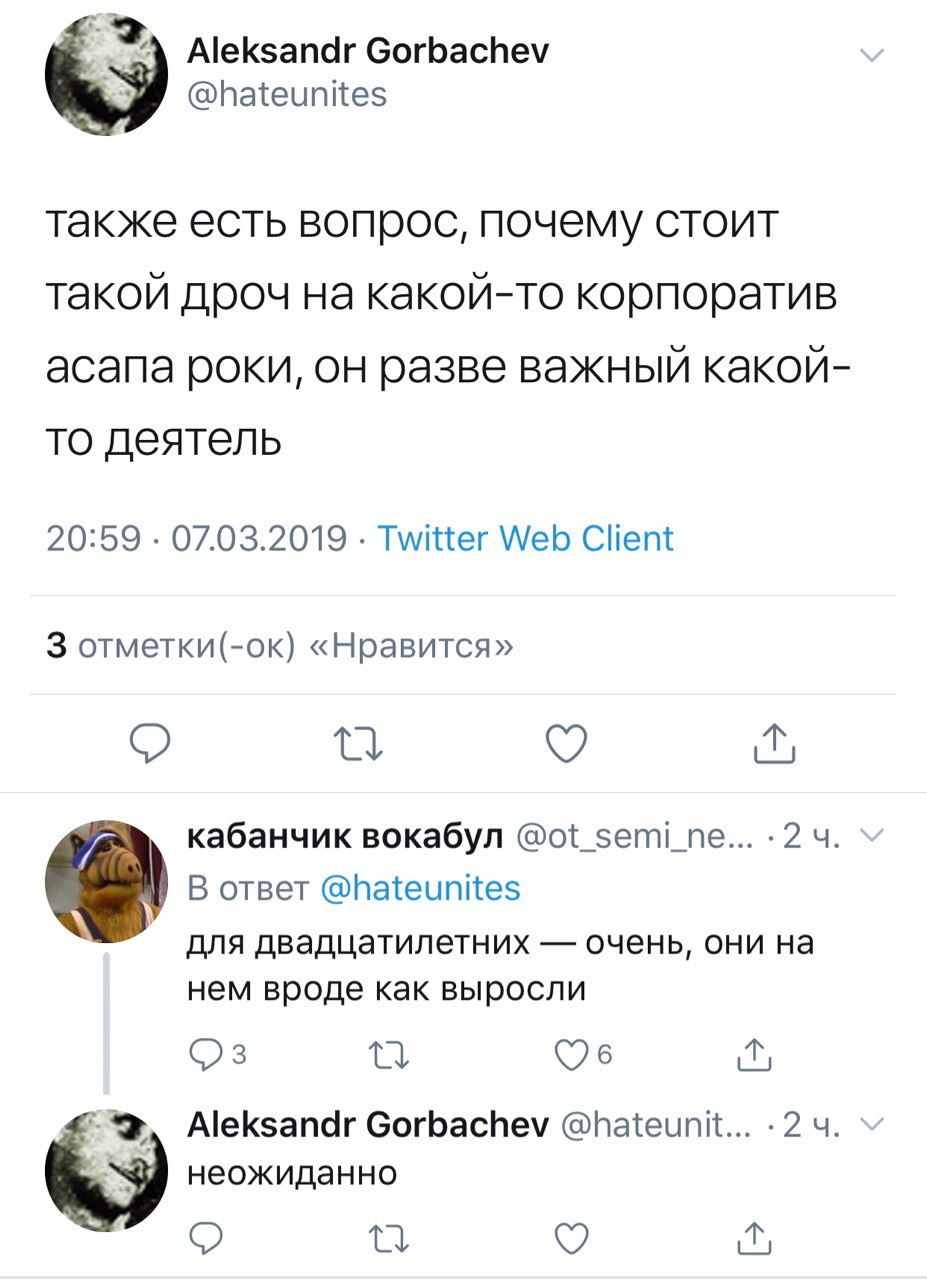Retweet the main tweet
The width and height of the screenshot is (927, 1280).
point(362,744)
